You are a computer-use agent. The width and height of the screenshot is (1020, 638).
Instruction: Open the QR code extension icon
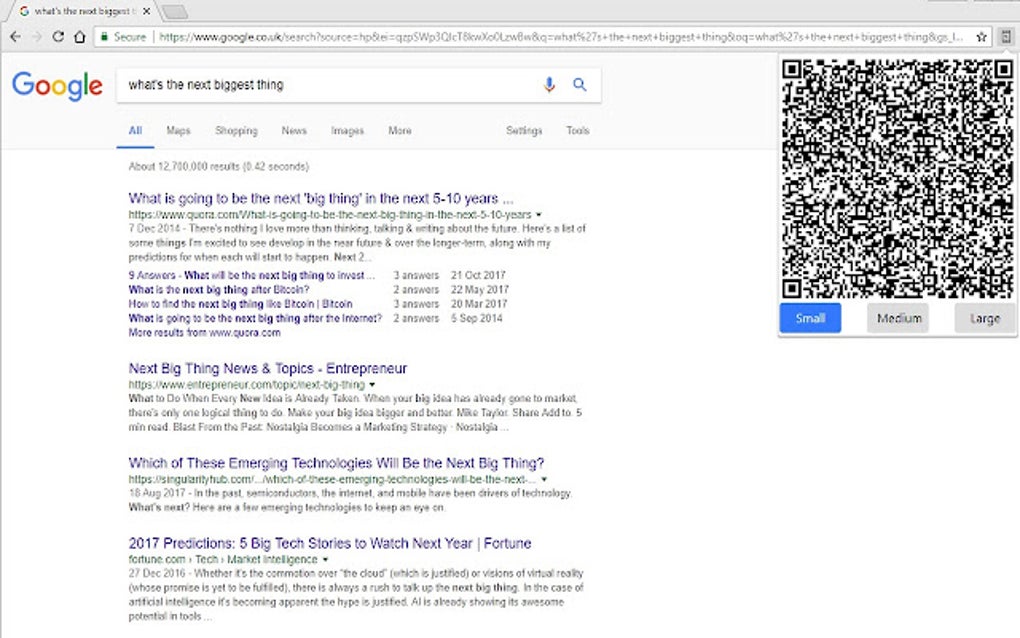point(1006,36)
